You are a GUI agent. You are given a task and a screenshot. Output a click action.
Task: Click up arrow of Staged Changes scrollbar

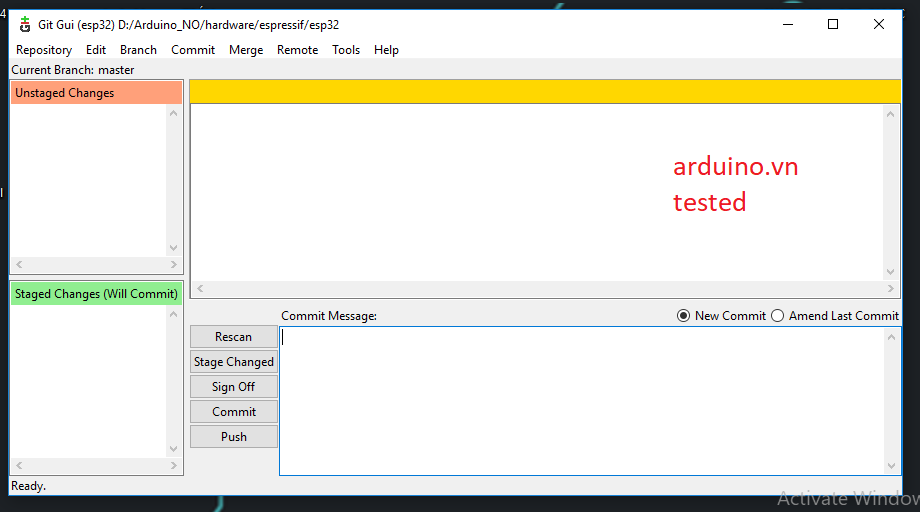(x=173, y=314)
